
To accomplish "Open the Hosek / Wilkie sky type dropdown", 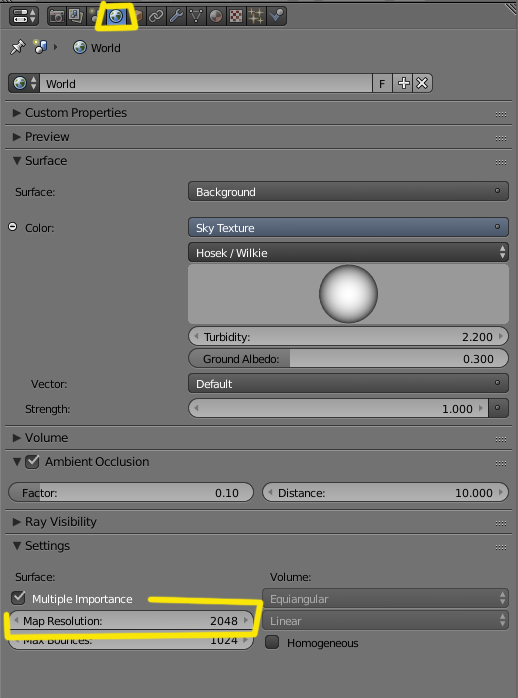I will [x=348, y=252].
